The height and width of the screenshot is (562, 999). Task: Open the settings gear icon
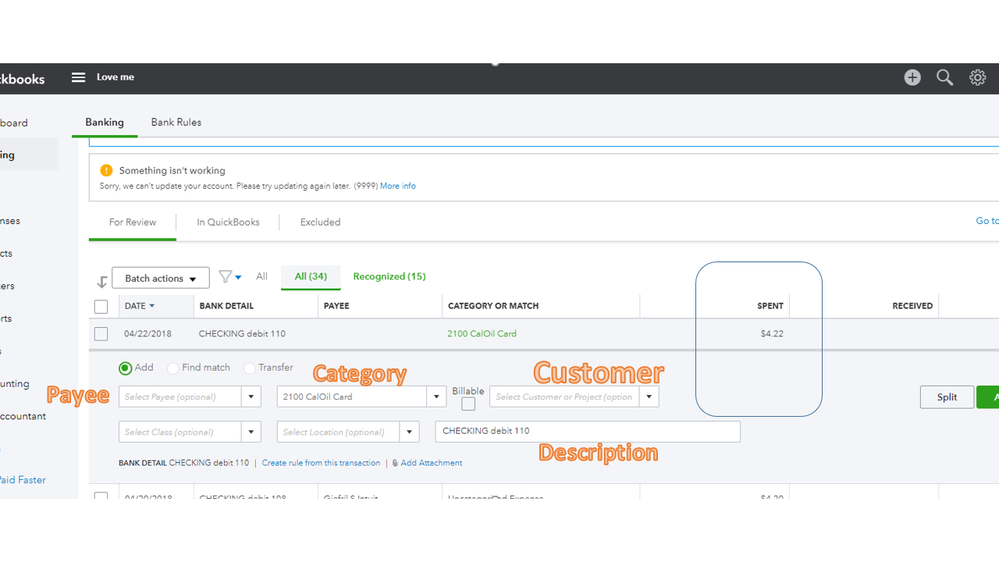pyautogui.click(x=977, y=78)
